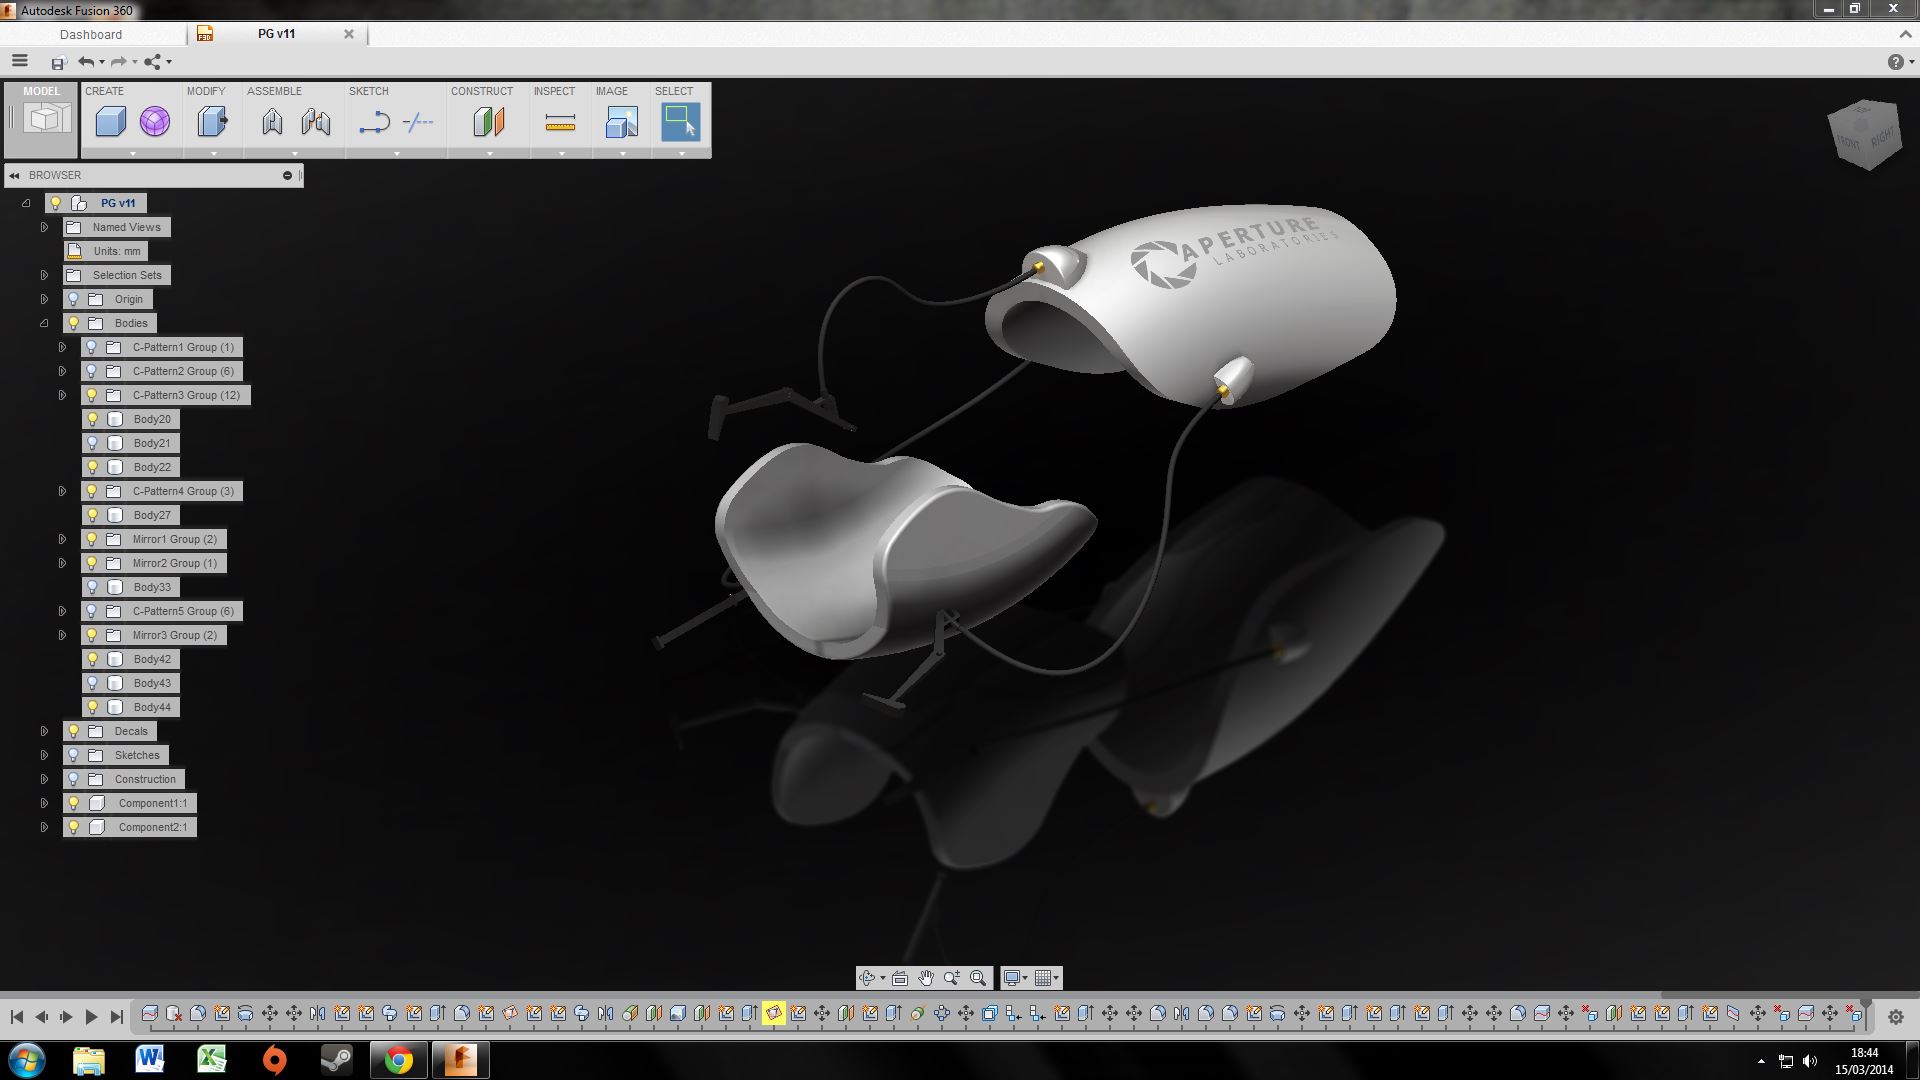Click the Zoom magnifier tool
Viewport: 1920px width, 1080px height.
coord(952,978)
